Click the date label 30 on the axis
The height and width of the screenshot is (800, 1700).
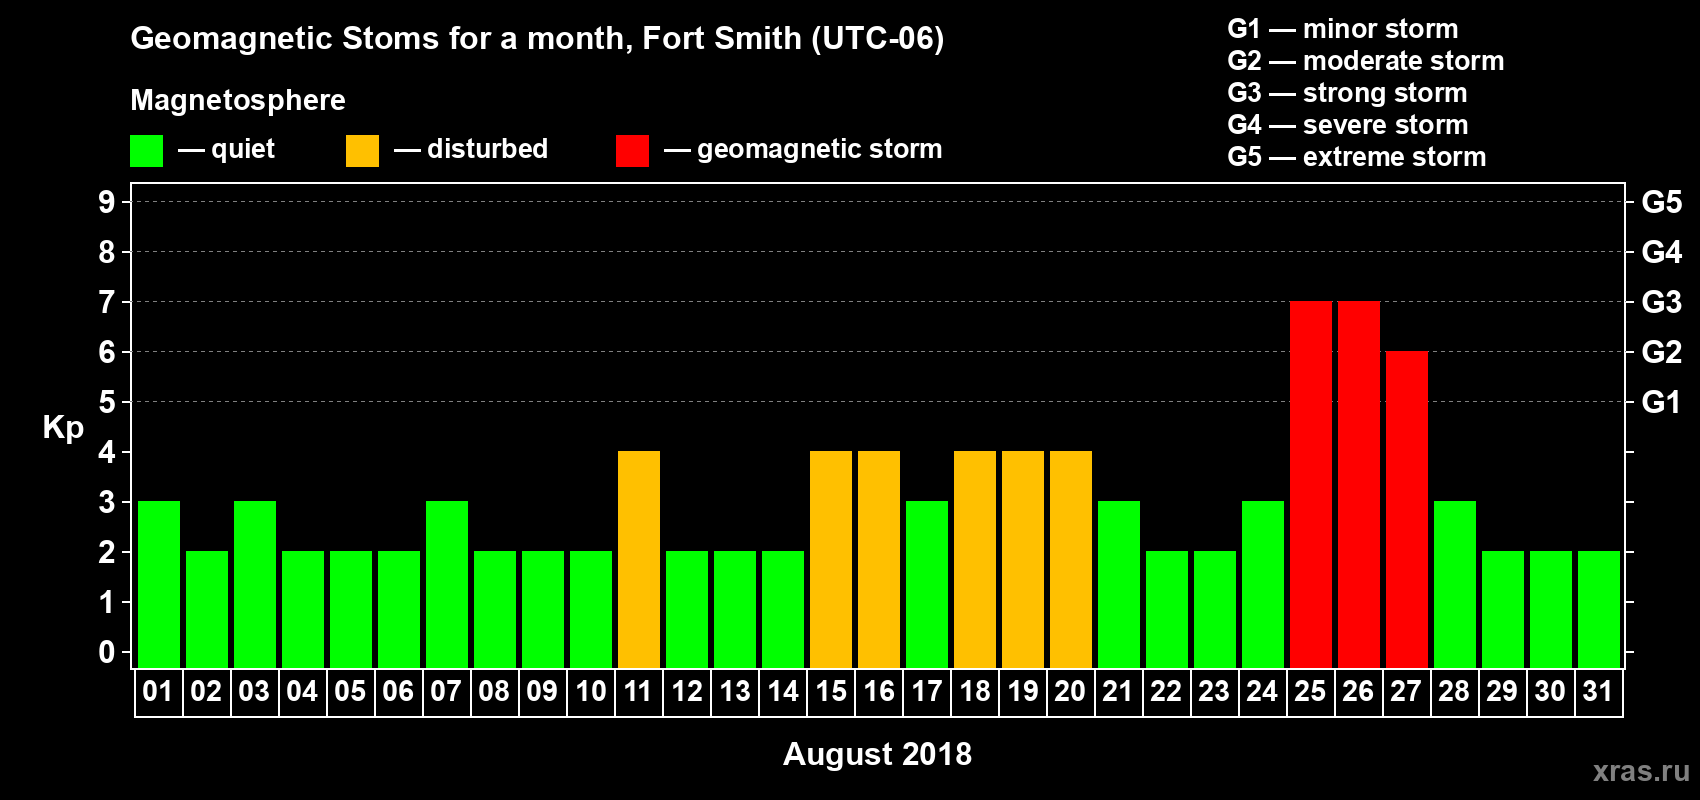(1550, 691)
